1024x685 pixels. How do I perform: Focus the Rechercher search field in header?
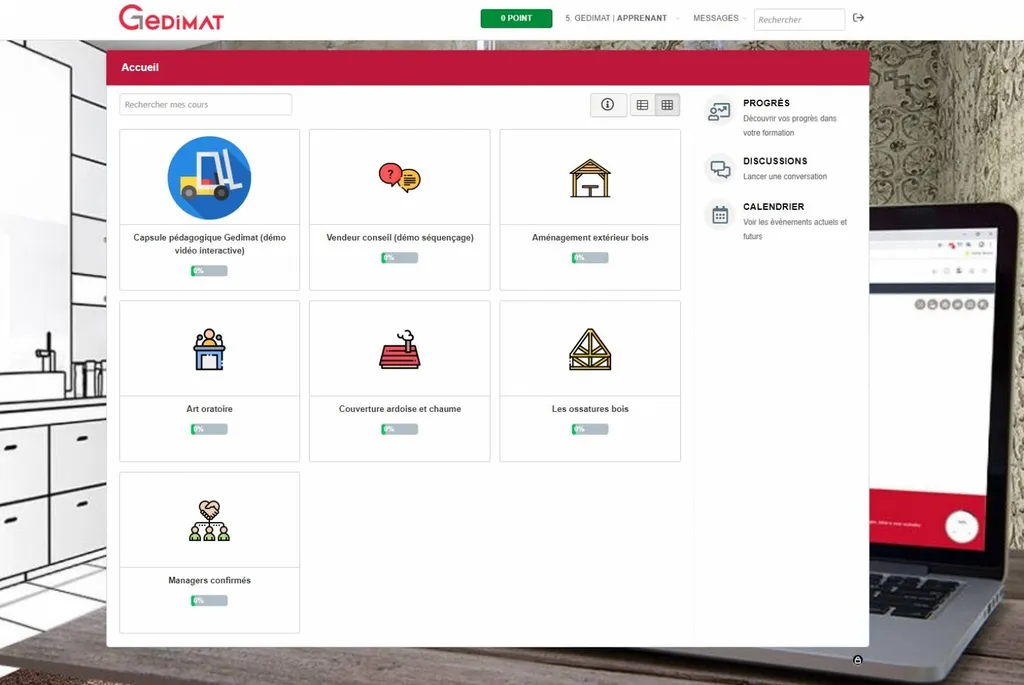tap(799, 20)
